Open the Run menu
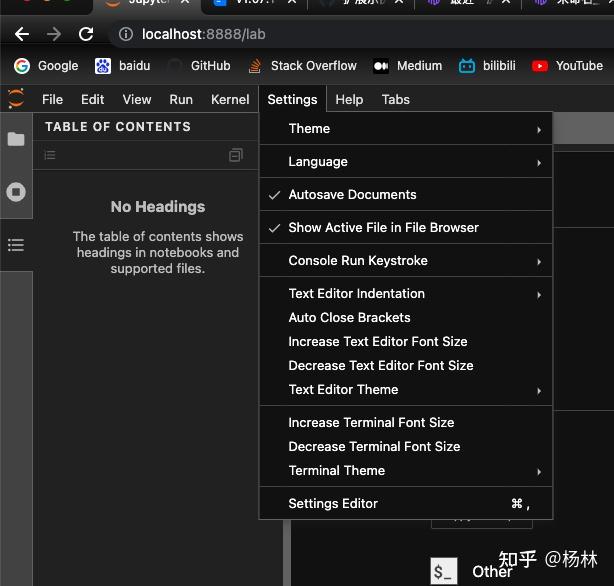614x586 pixels. point(181,99)
